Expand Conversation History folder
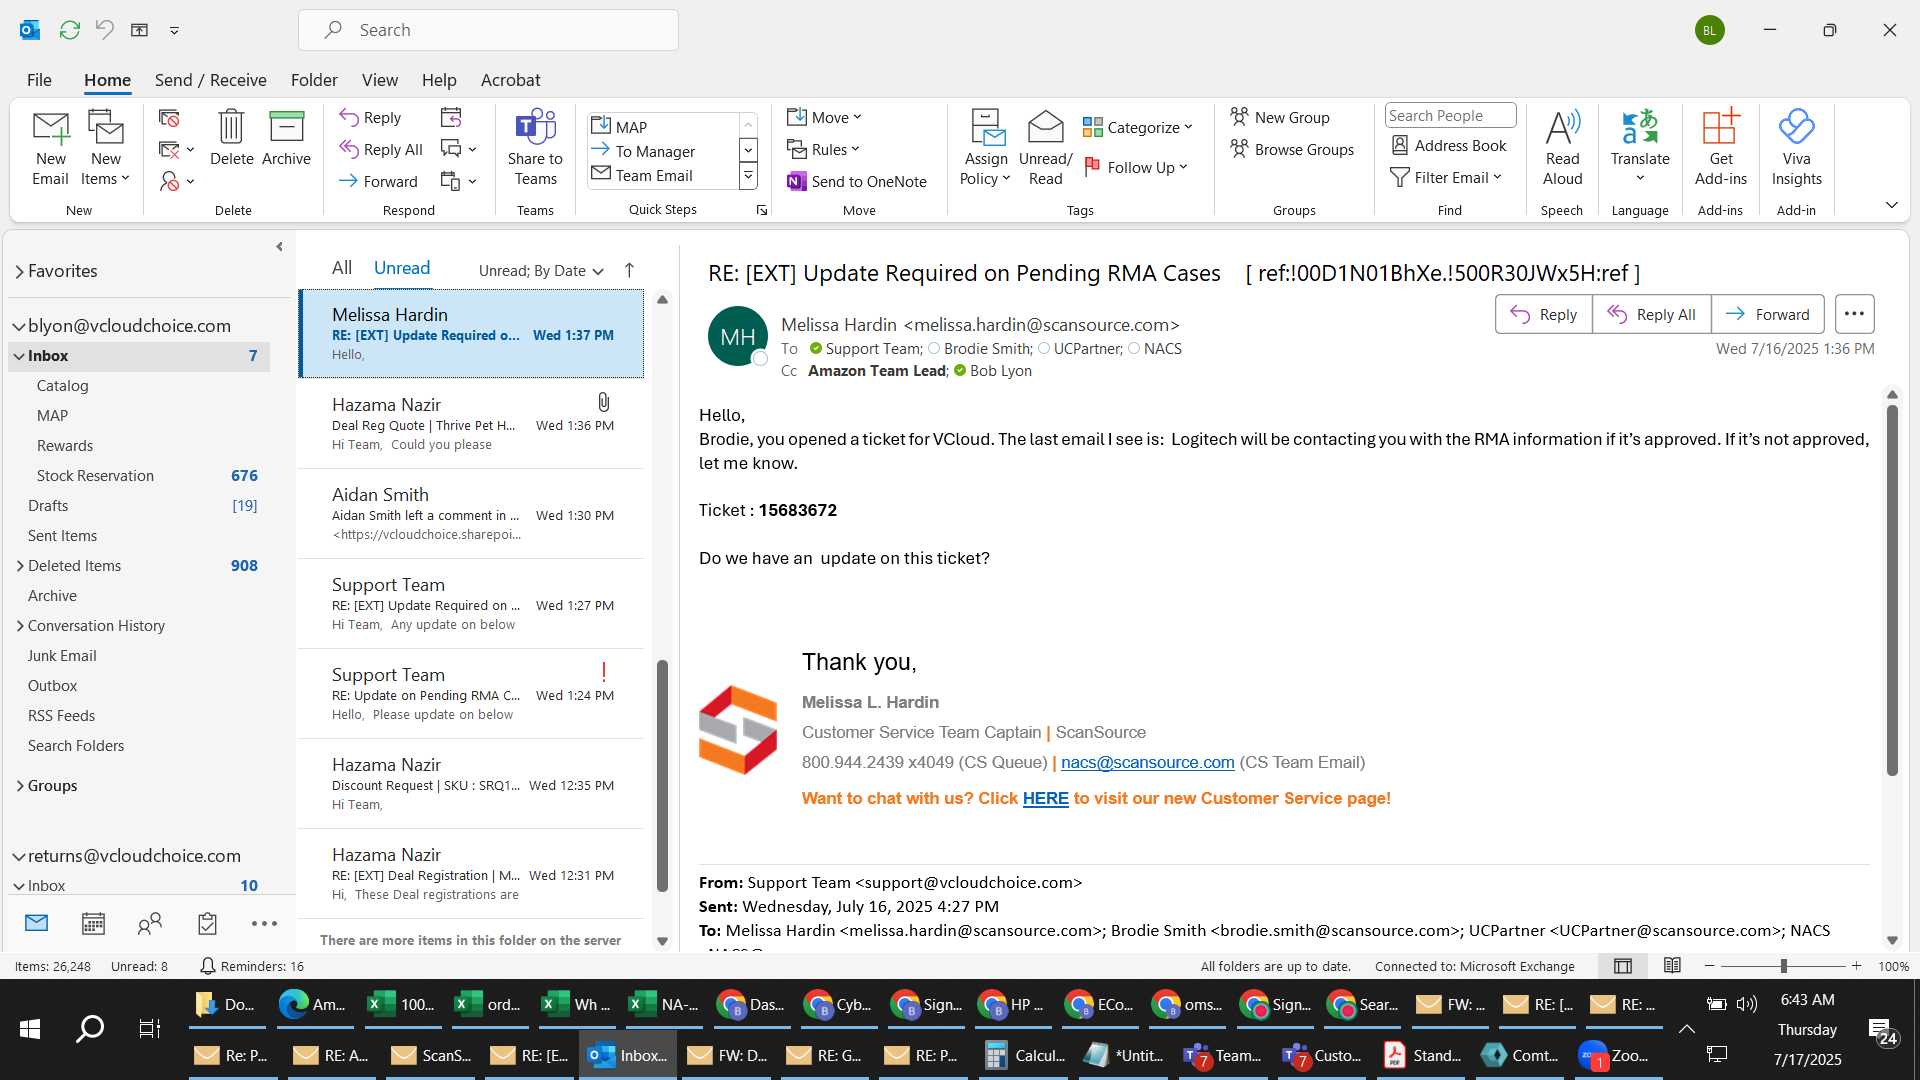The height and width of the screenshot is (1080, 1920). tap(20, 626)
